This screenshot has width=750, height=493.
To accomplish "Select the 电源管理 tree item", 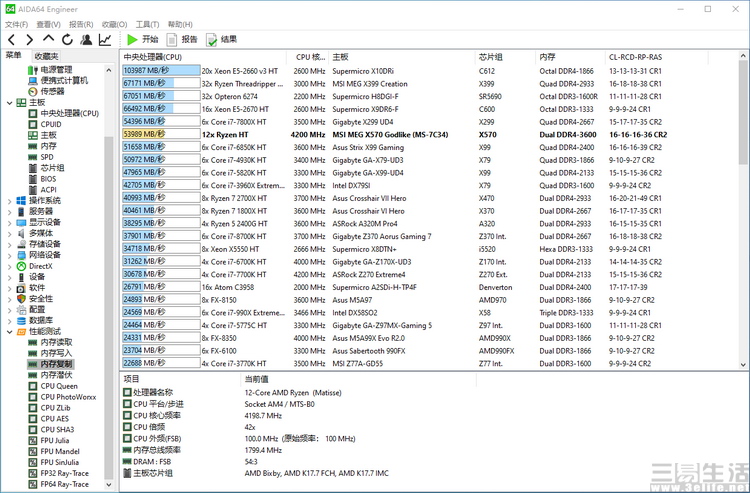I will coord(56,70).
